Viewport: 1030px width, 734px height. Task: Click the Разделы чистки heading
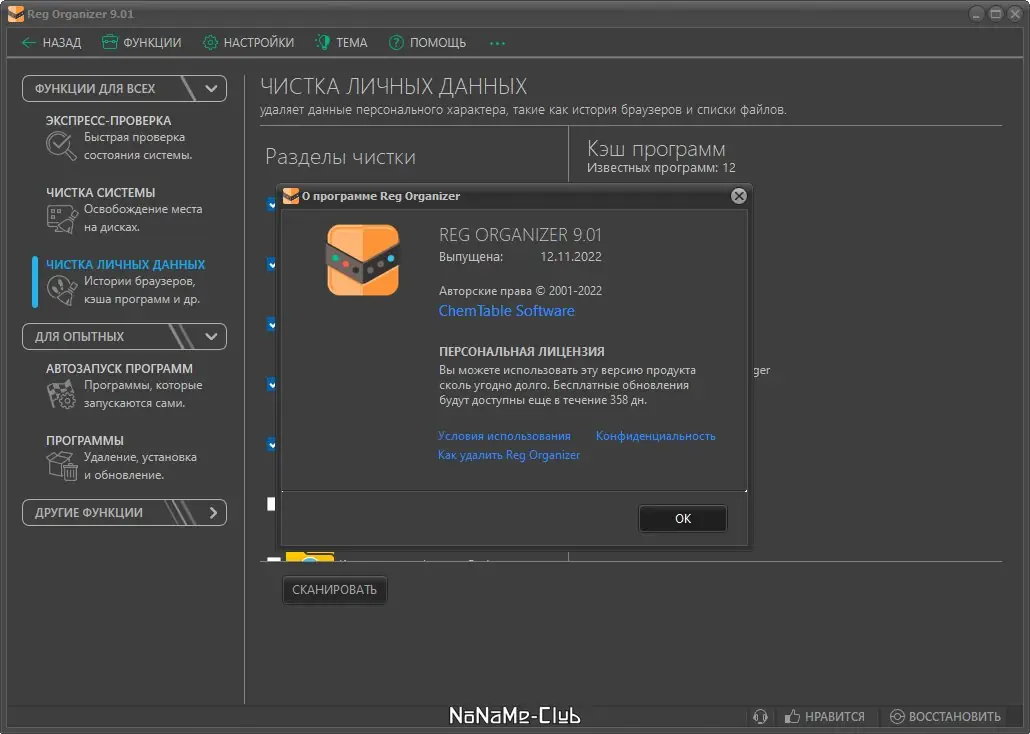tap(340, 156)
